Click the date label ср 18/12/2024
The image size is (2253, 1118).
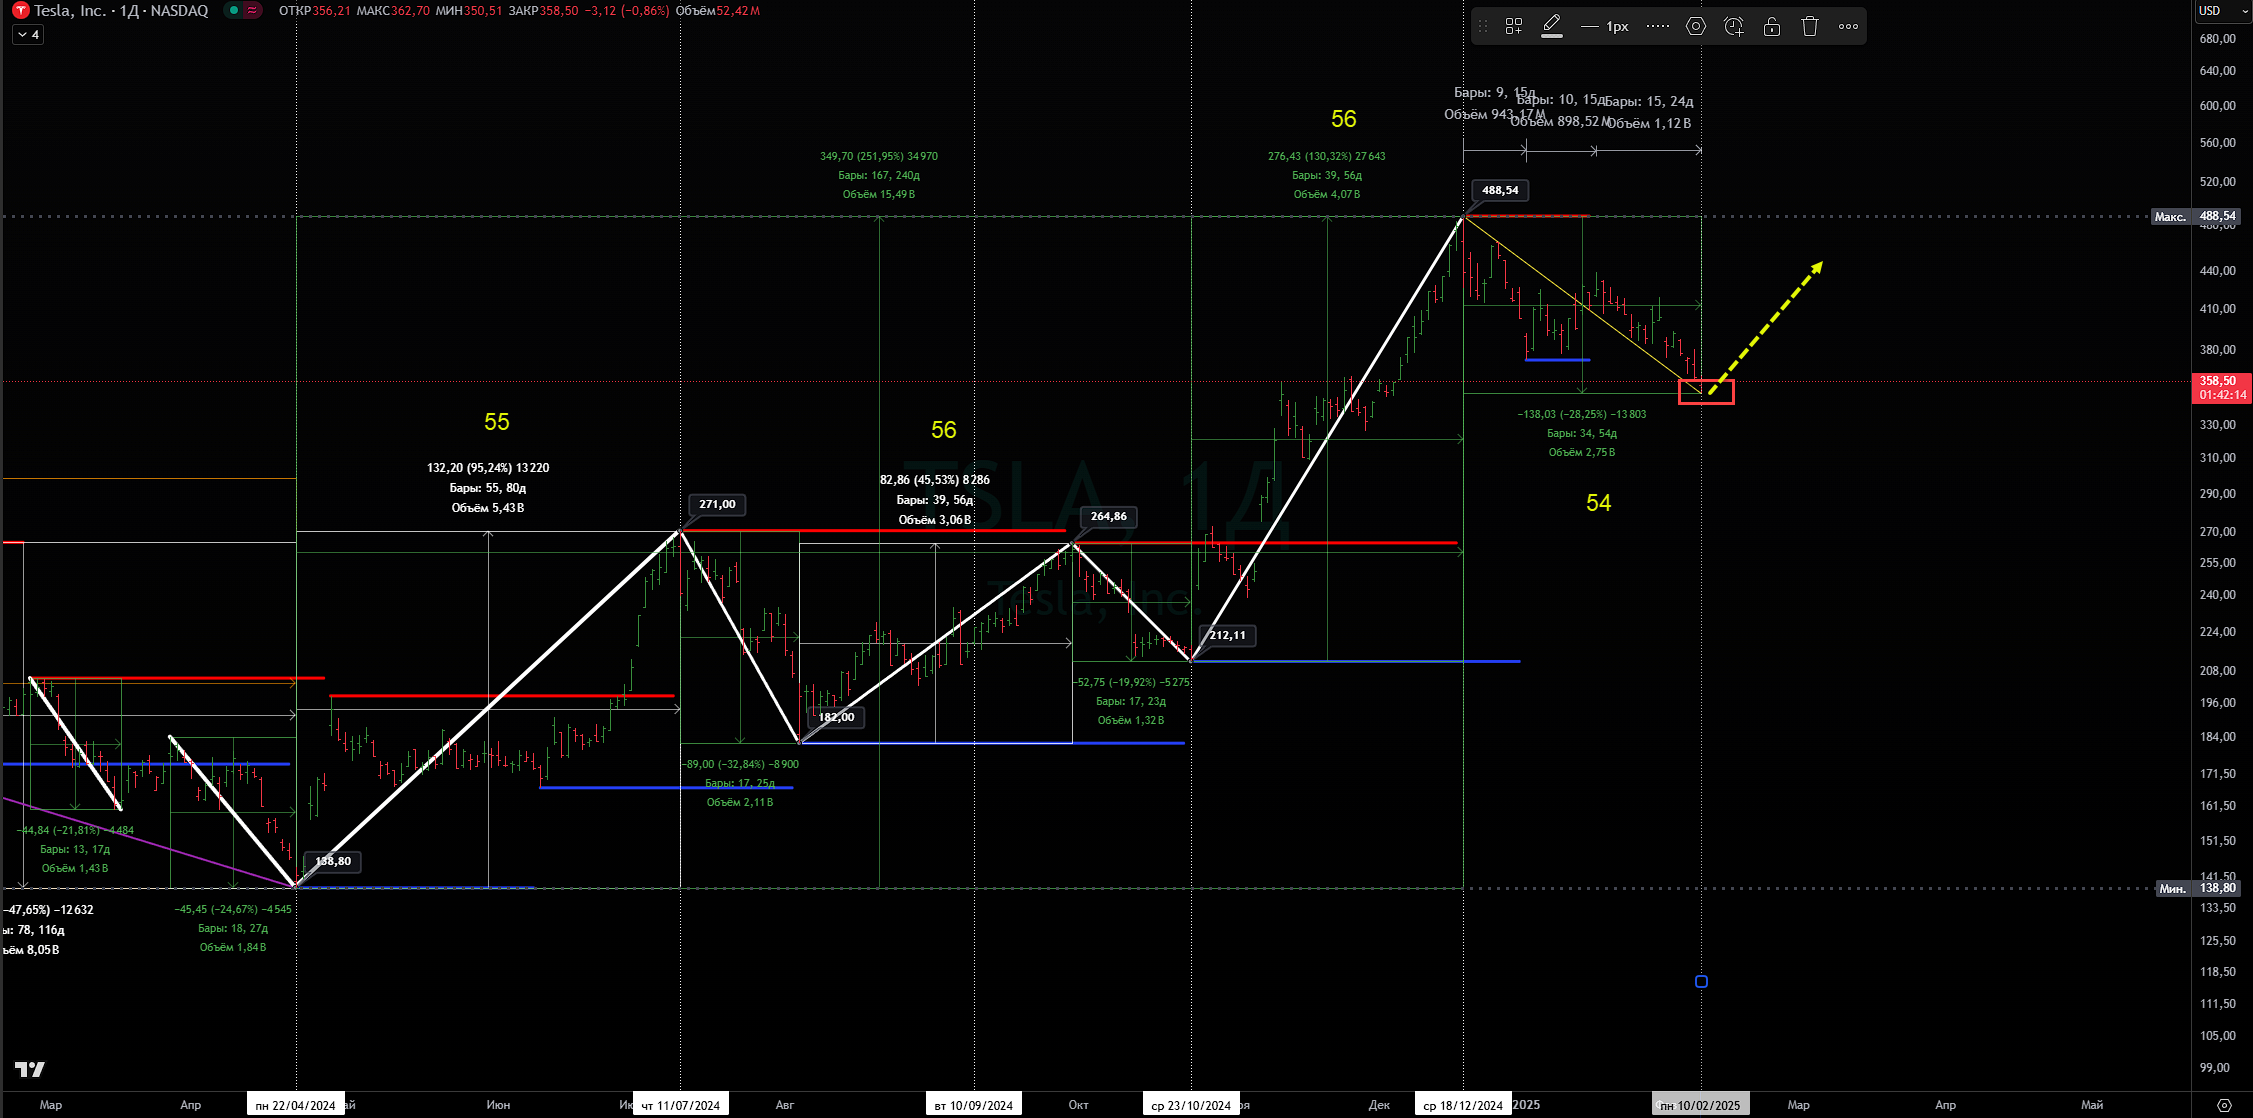1463,1105
